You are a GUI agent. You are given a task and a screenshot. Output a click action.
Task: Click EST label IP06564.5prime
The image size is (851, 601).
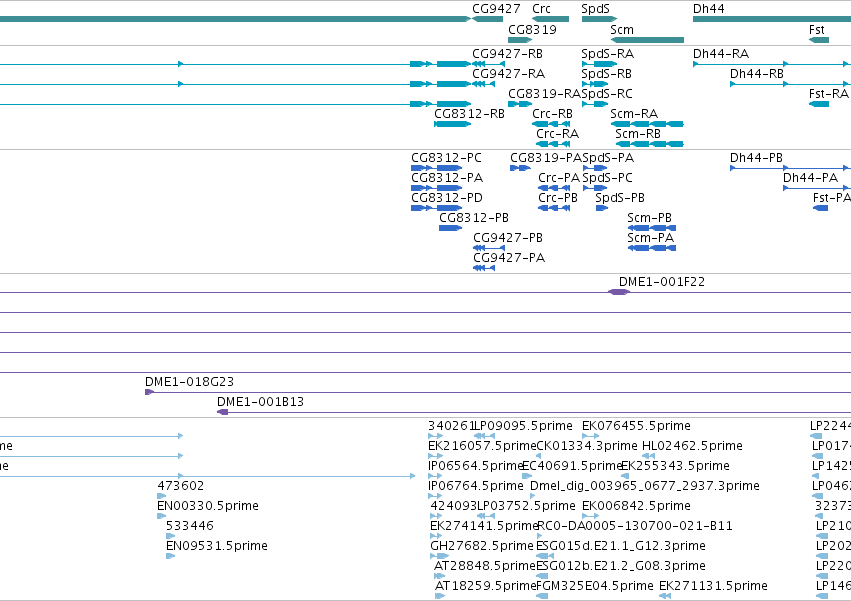tap(475, 466)
